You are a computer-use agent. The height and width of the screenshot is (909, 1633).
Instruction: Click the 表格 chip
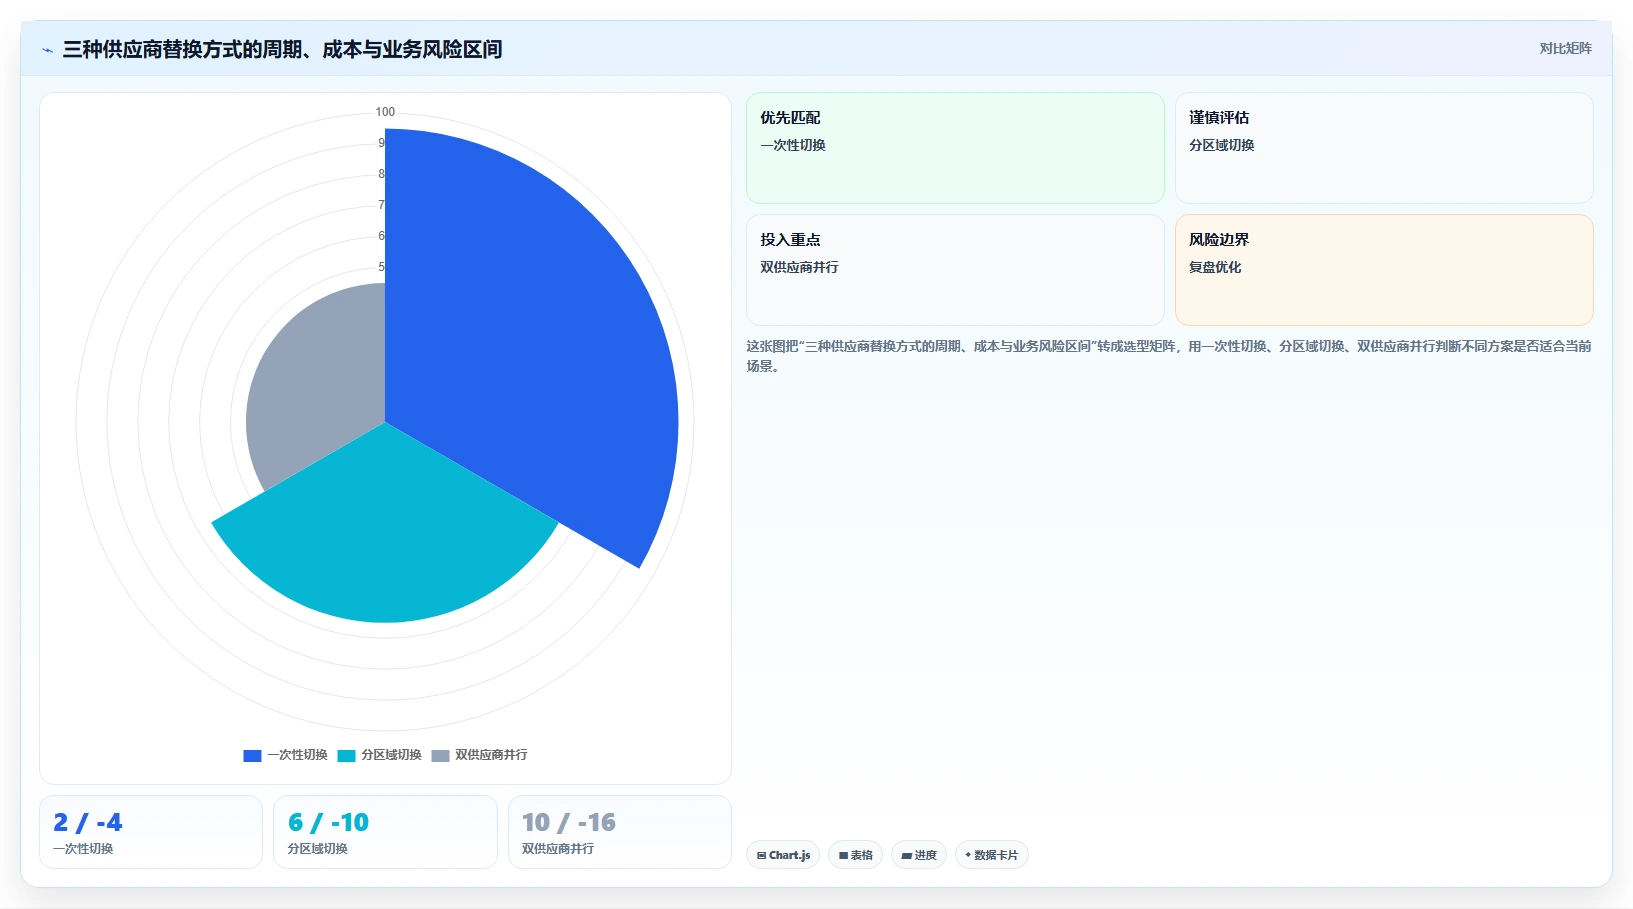coord(855,855)
